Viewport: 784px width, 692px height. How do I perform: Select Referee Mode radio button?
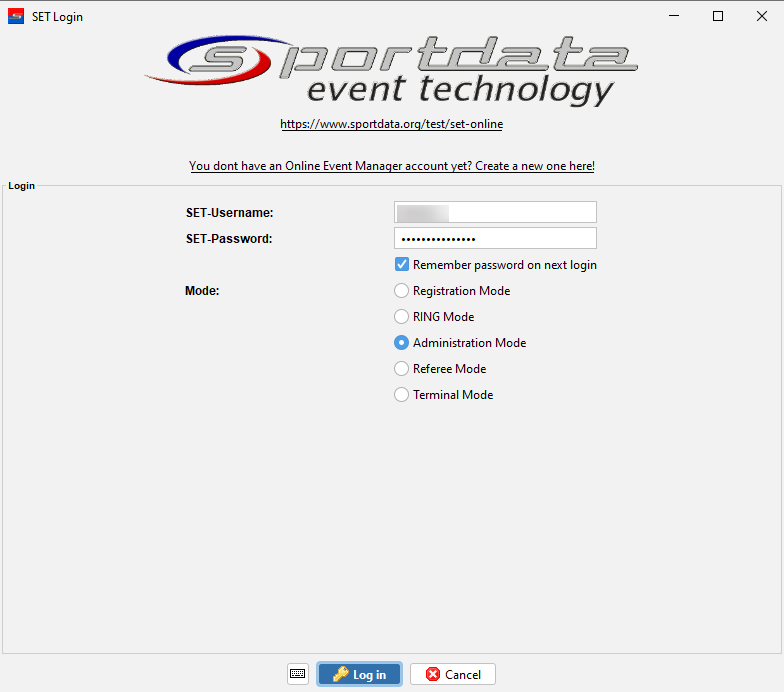pos(402,368)
